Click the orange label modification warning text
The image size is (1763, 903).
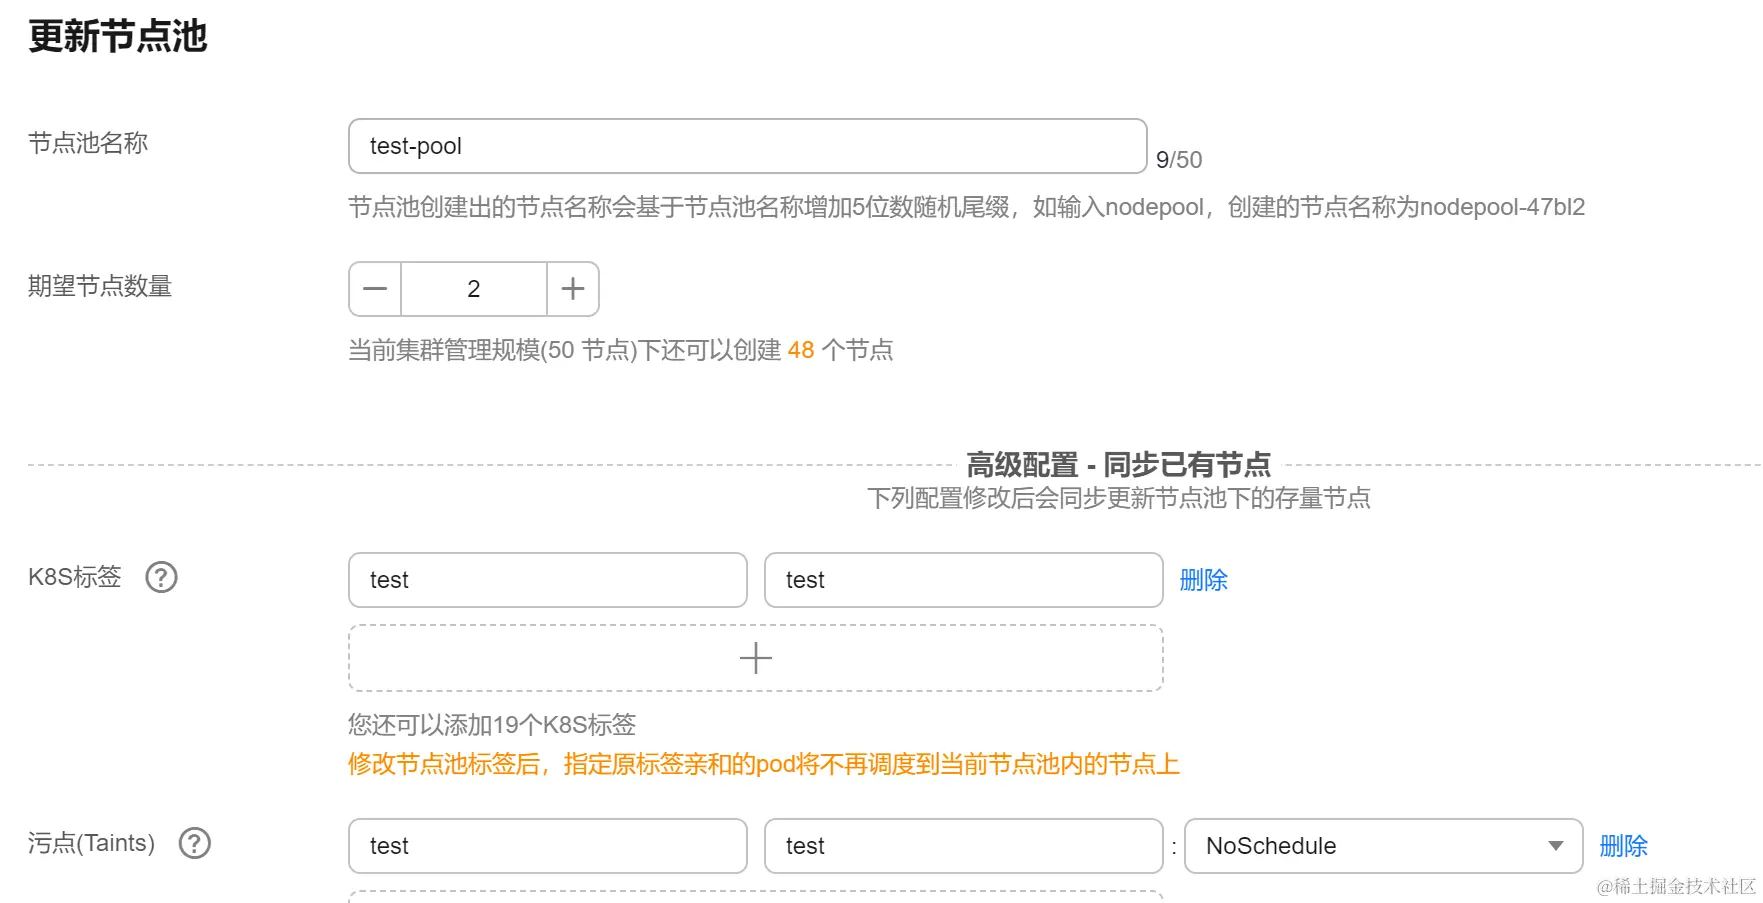pos(764,764)
